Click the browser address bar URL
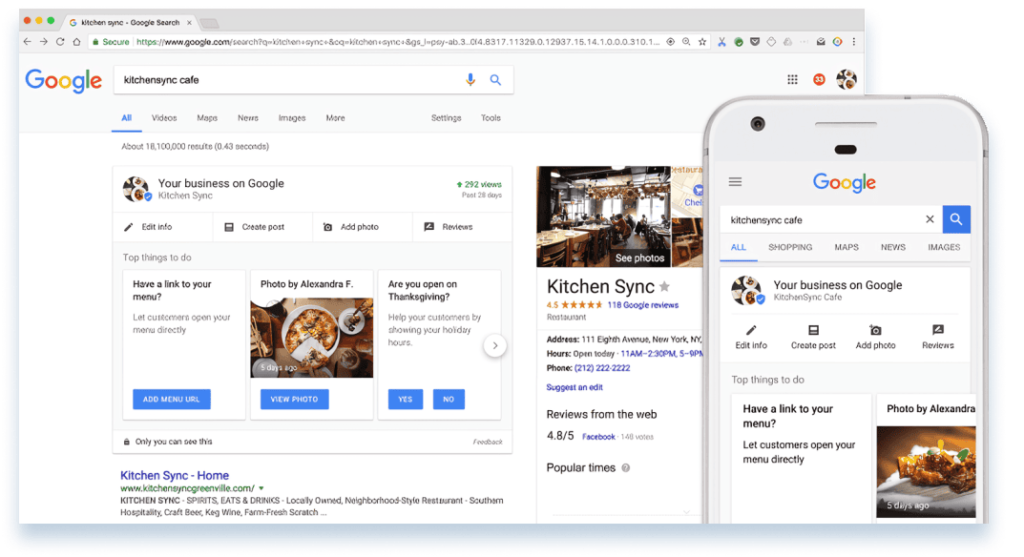The width and height of the screenshot is (1024, 557). click(x=397, y=42)
